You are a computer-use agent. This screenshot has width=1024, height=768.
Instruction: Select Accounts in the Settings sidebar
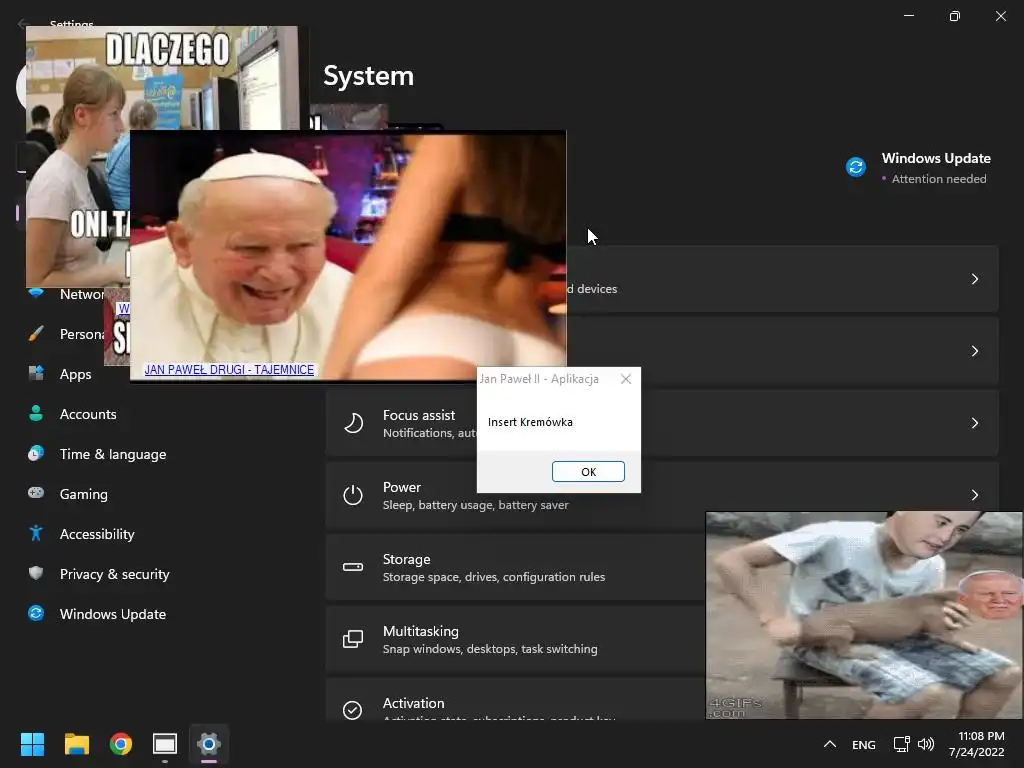coord(88,414)
